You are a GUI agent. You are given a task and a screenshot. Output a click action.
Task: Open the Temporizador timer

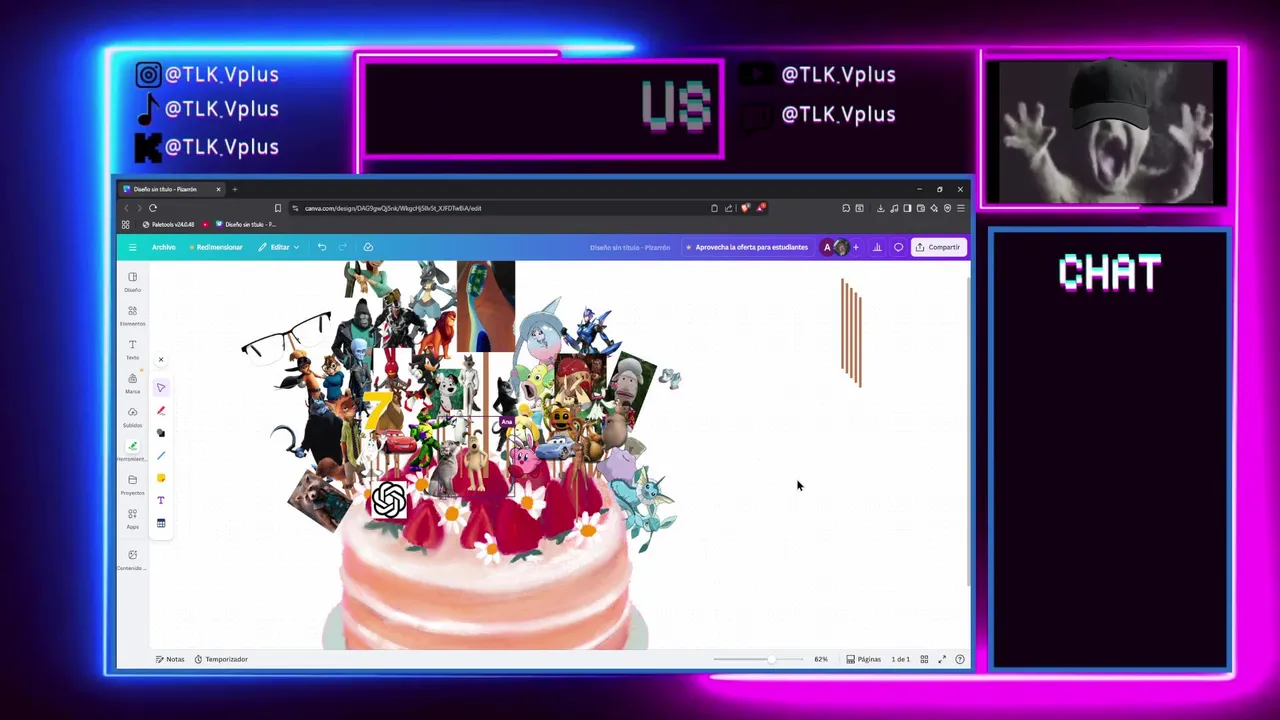[221, 659]
